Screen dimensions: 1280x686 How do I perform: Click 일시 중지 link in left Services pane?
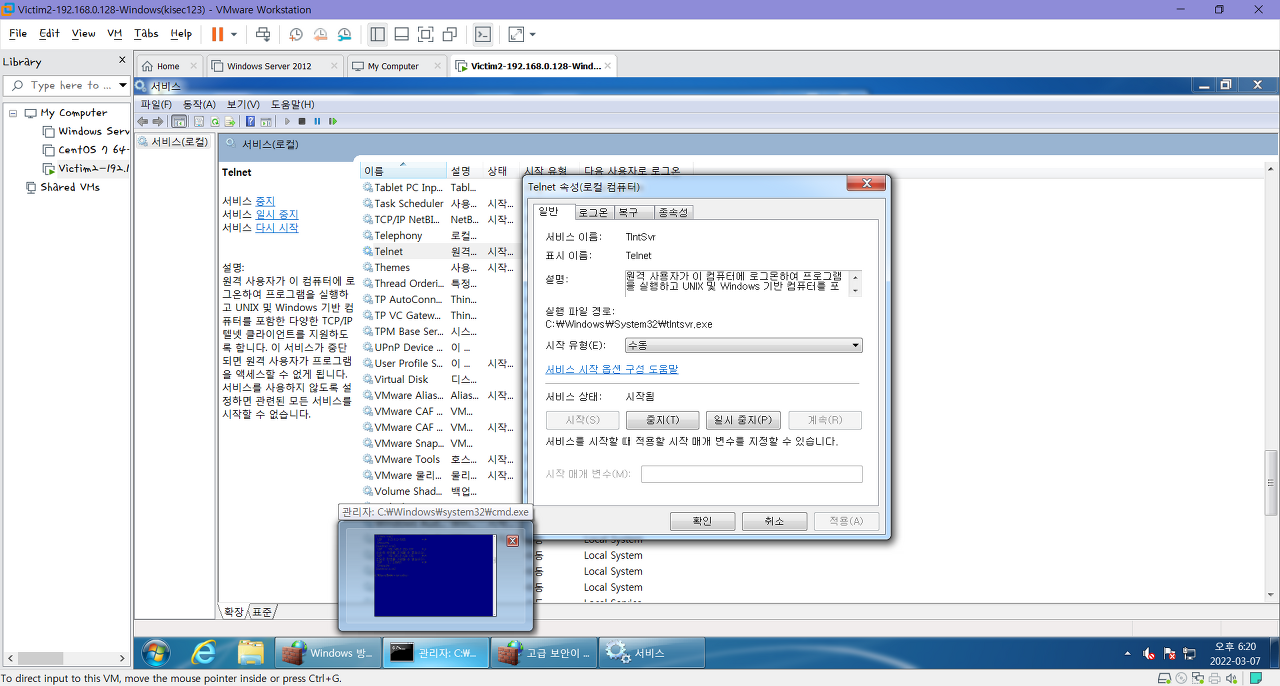click(277, 215)
